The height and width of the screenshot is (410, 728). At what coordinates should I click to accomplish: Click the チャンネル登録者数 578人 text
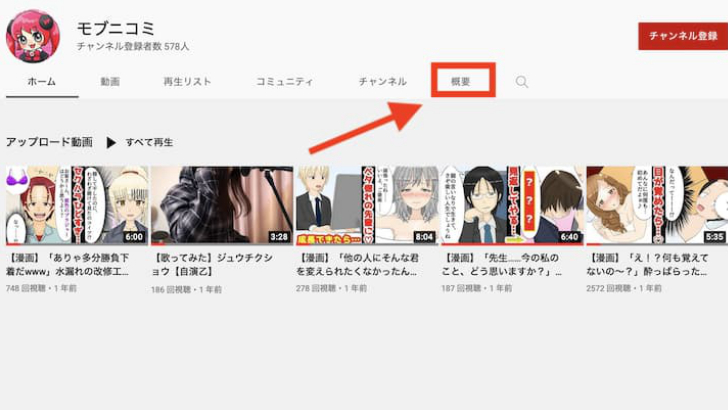pyautogui.click(x=133, y=46)
